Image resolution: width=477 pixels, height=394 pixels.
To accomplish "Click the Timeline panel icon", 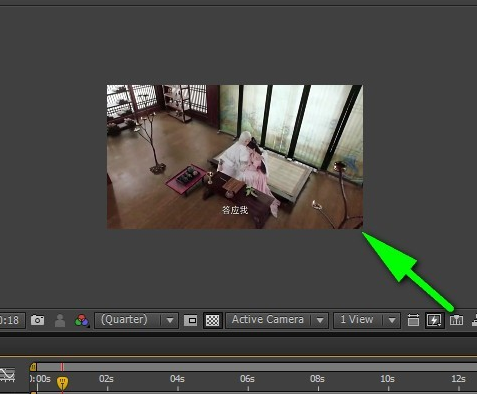I will 456,320.
